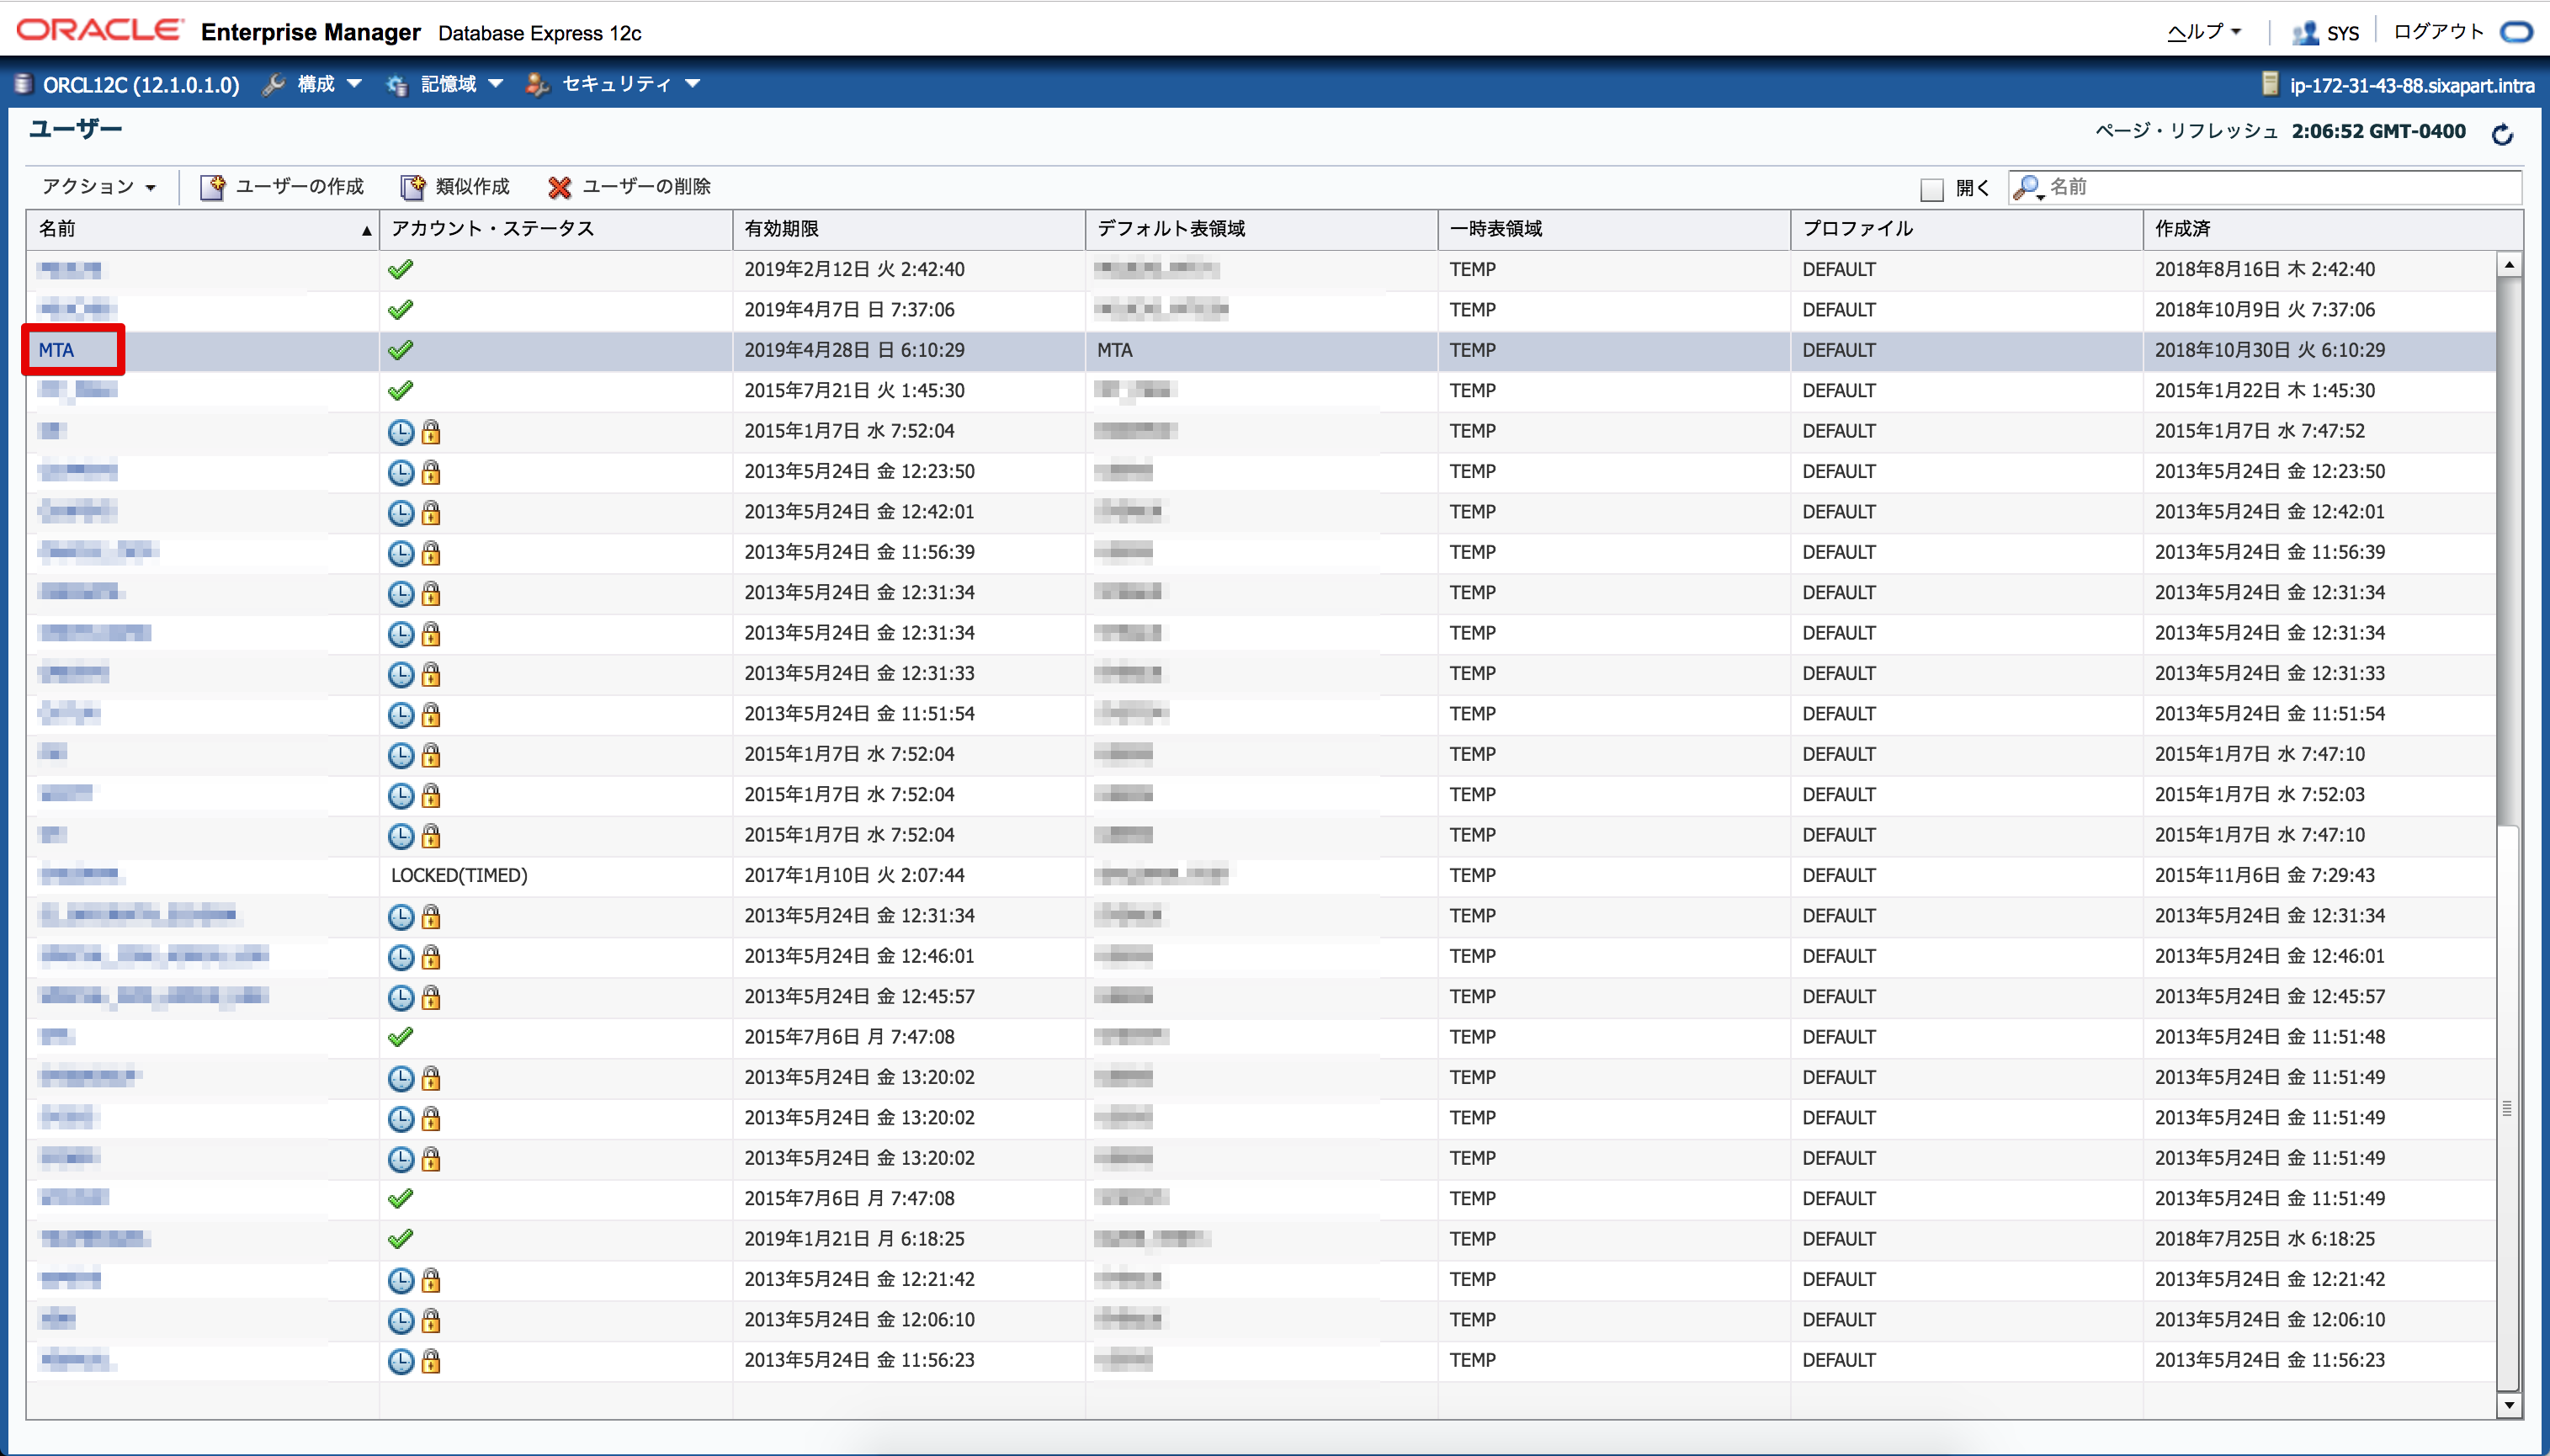2550x1456 pixels.
Task: Click the page refresh icon
Action: coord(2502,134)
